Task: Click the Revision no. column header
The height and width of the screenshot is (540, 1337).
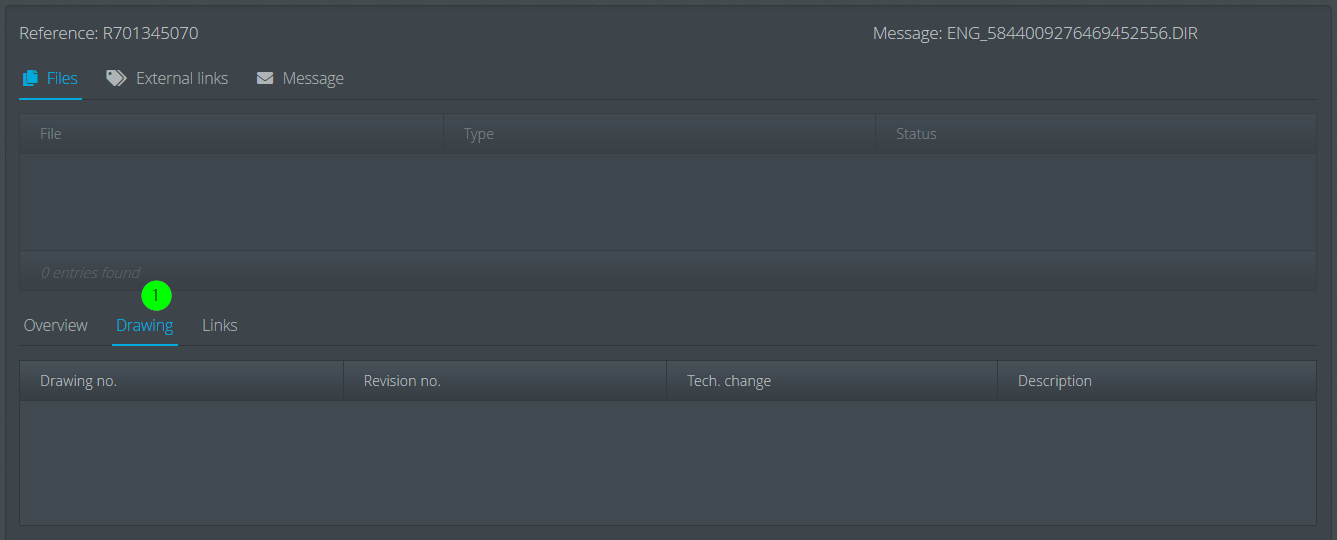Action: (505, 381)
